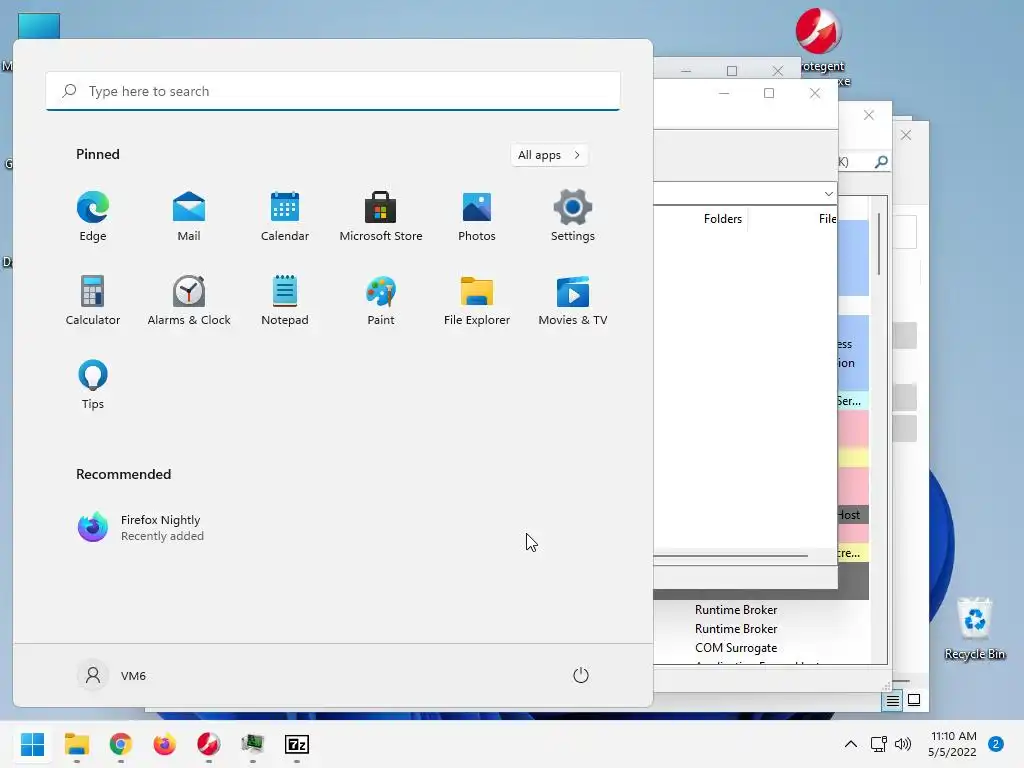Image resolution: width=1024 pixels, height=768 pixels.
Task: Switch to details list view icon
Action: tap(892, 701)
